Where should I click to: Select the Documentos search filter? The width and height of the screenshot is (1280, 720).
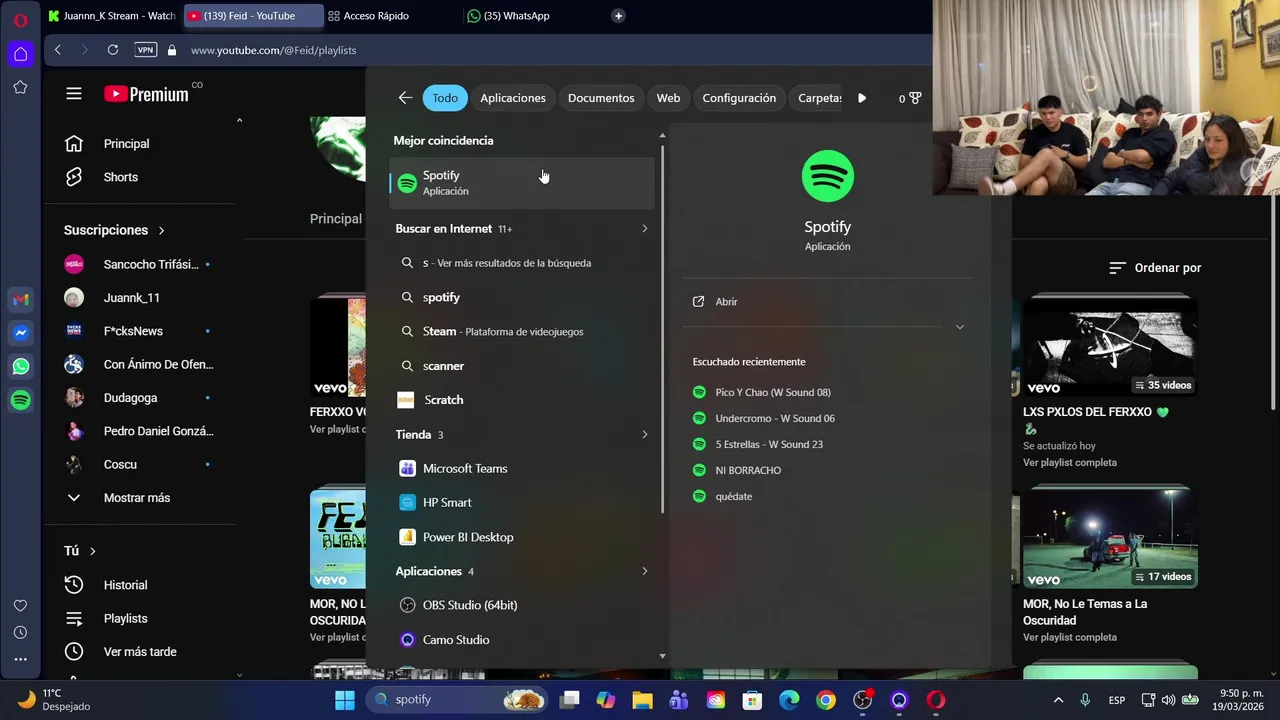[x=601, y=98]
